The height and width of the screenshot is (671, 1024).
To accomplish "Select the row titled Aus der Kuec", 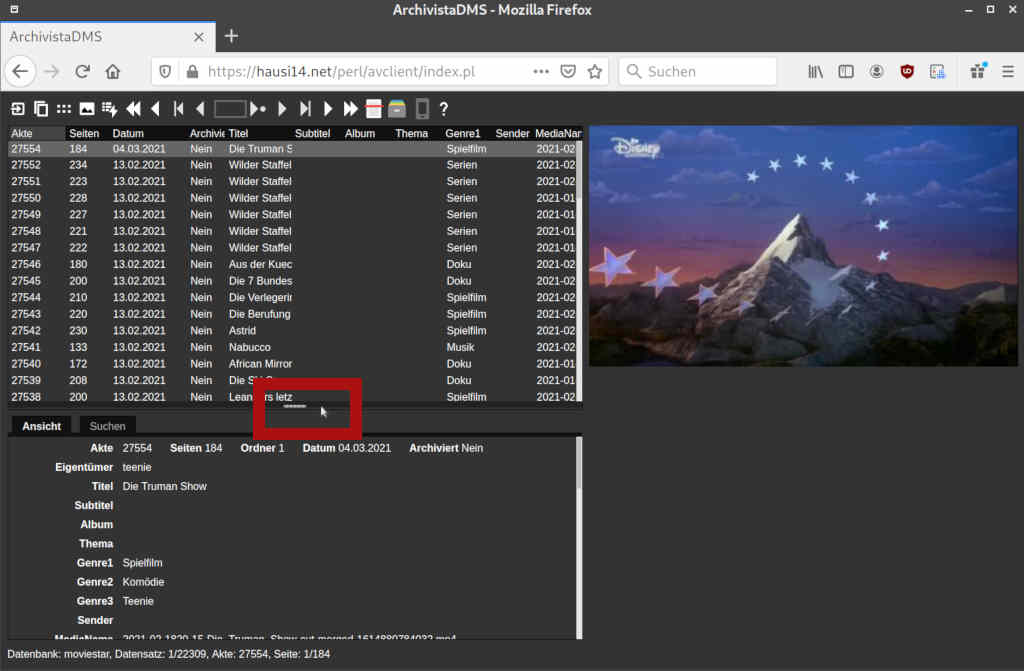I will click(x=293, y=264).
